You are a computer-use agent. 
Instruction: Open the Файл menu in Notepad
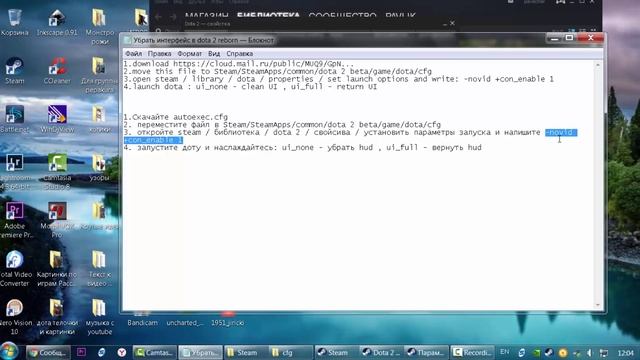point(133,53)
